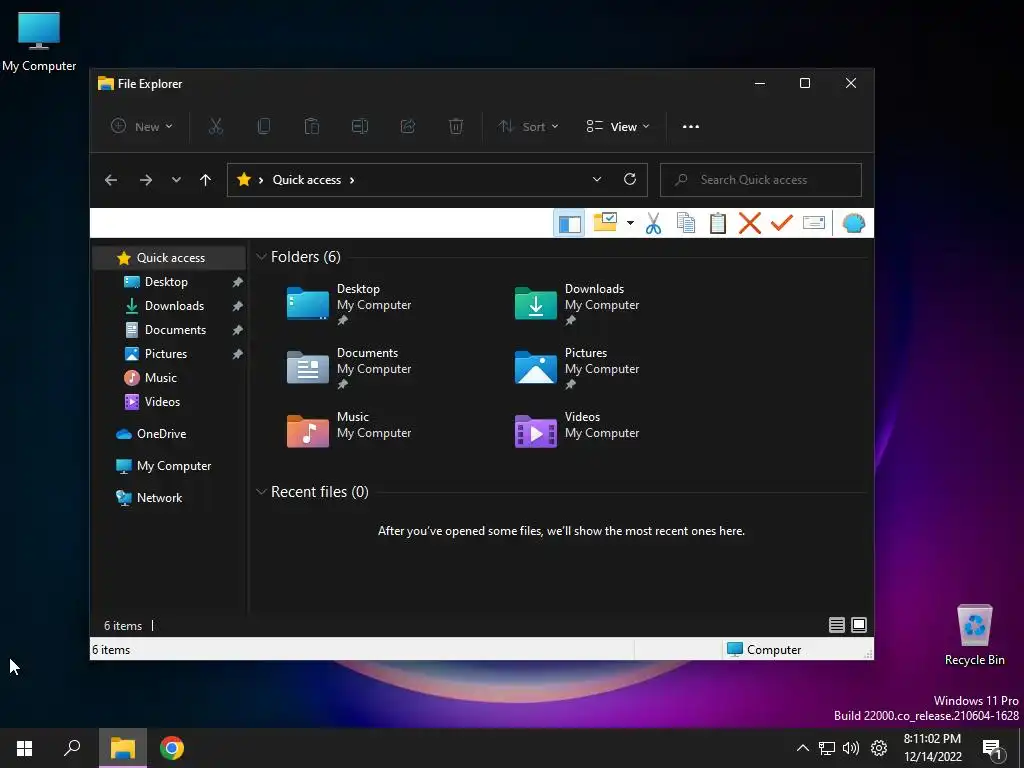Click the command bar Cut icon
This screenshot has width=1024, height=768.
(x=216, y=127)
